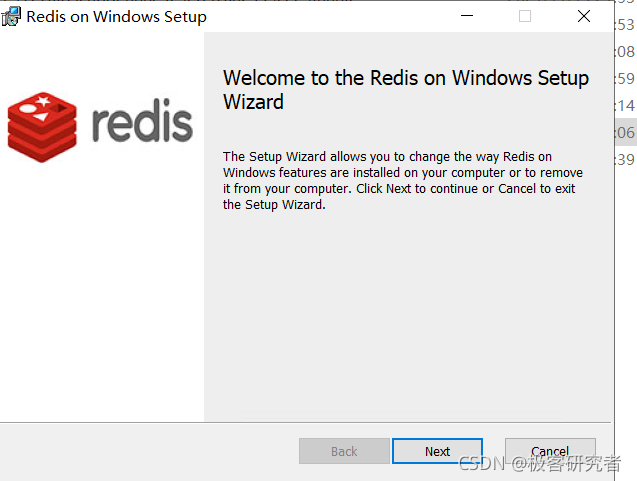Click the disabled maximize button
This screenshot has width=637, height=481.
[x=525, y=16]
